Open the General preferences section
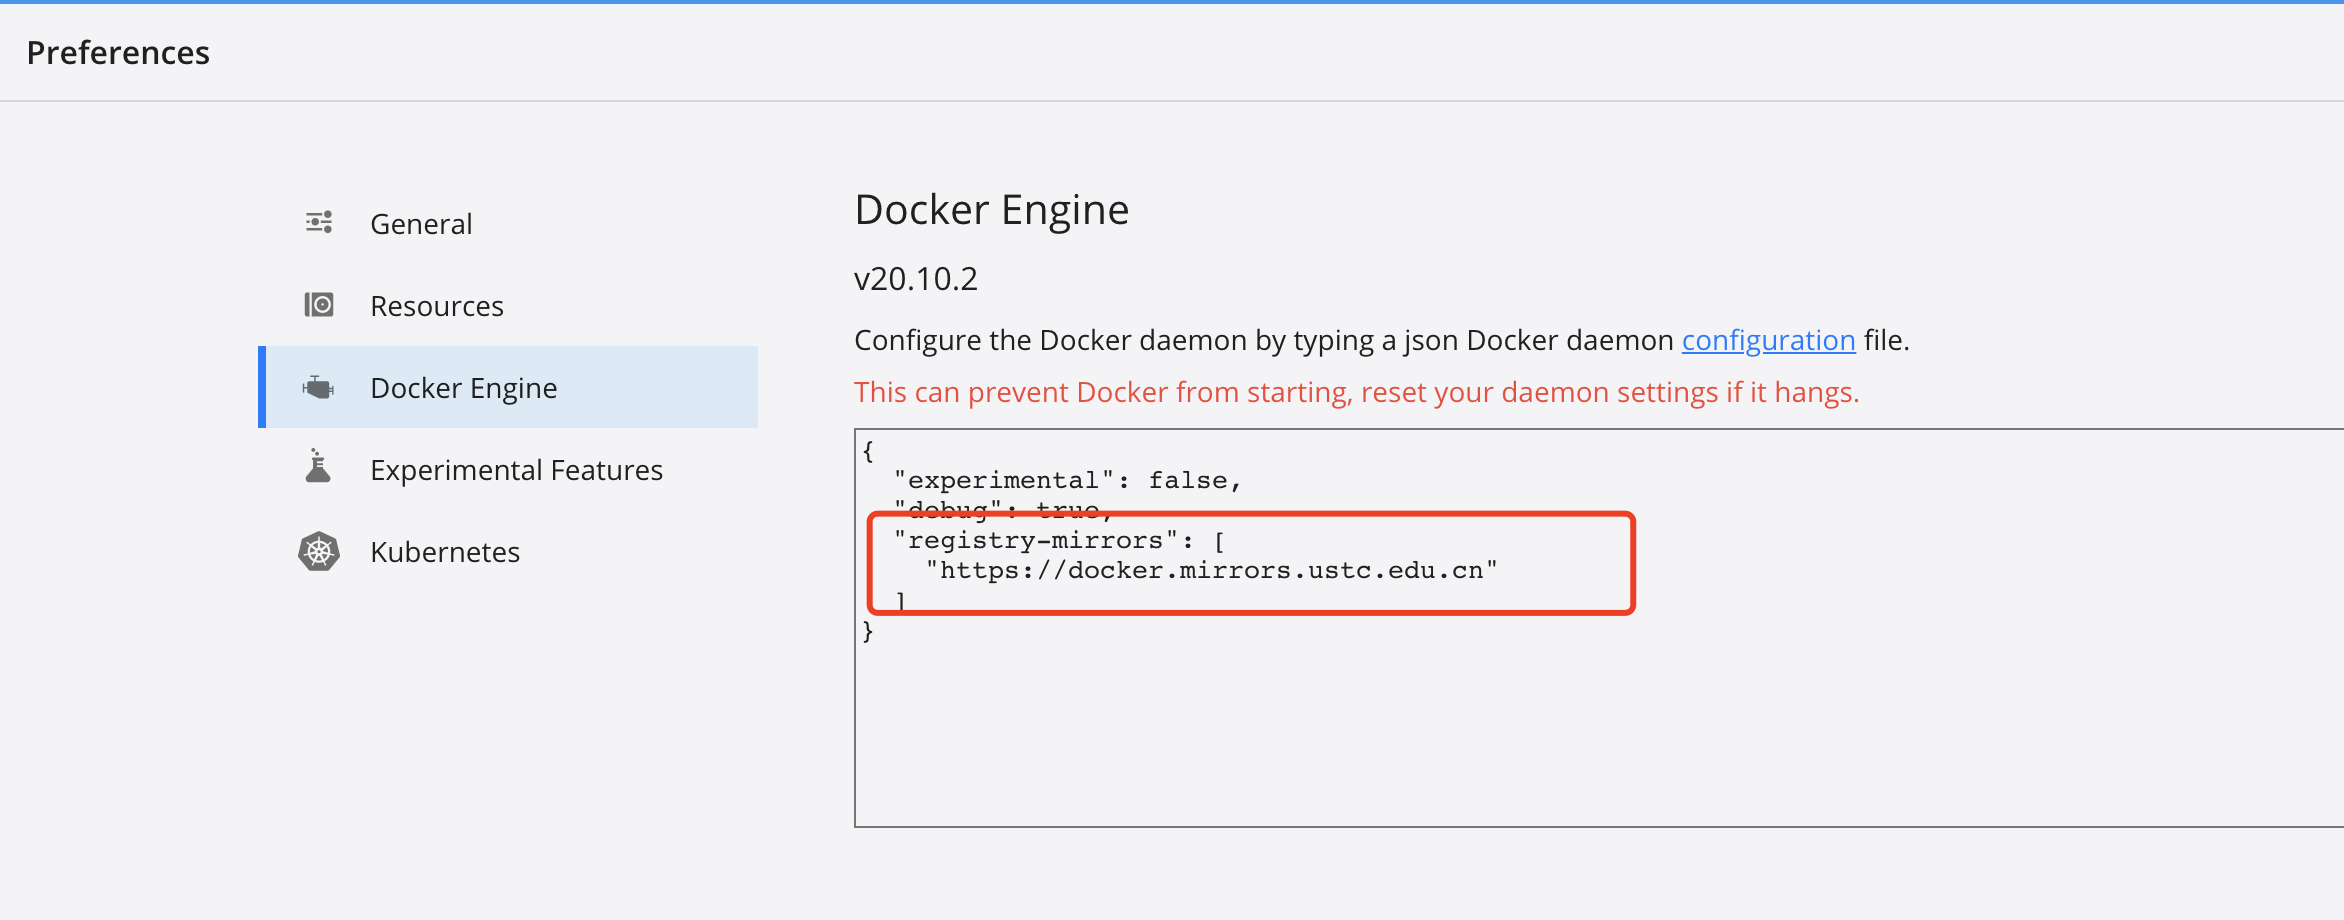This screenshot has height=920, width=2344. pos(421,223)
